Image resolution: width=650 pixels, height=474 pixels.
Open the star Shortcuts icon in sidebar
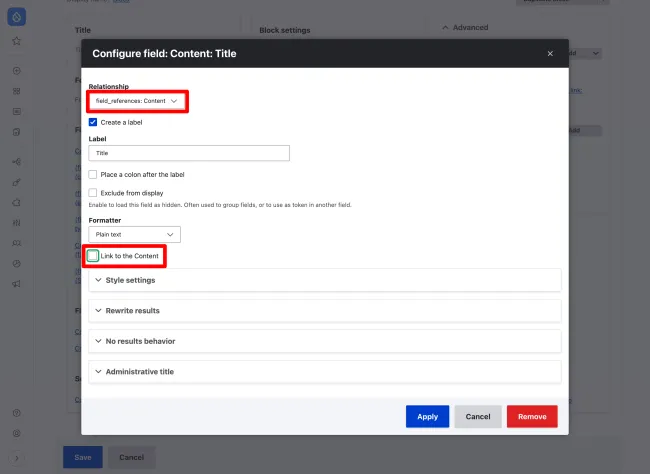(x=16, y=42)
